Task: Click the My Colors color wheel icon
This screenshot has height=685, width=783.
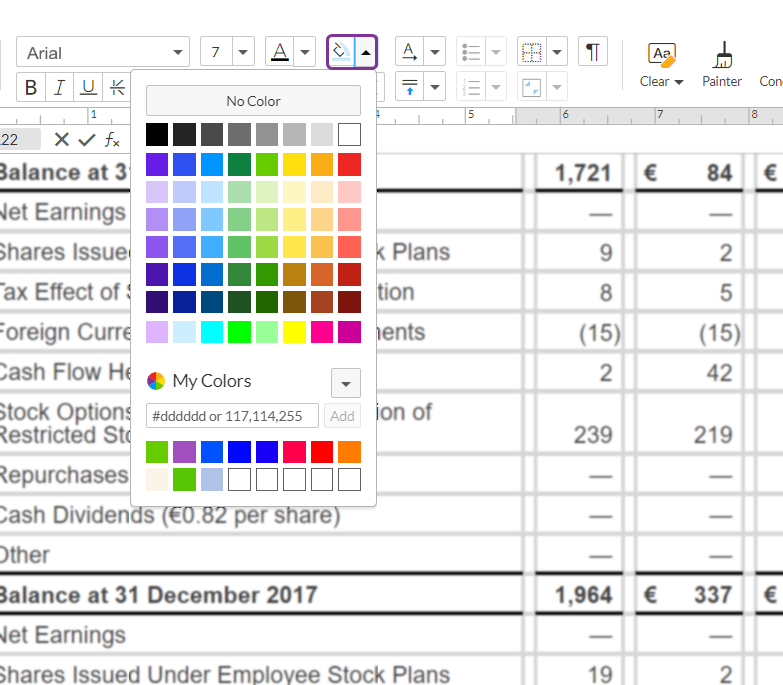Action: pos(156,381)
